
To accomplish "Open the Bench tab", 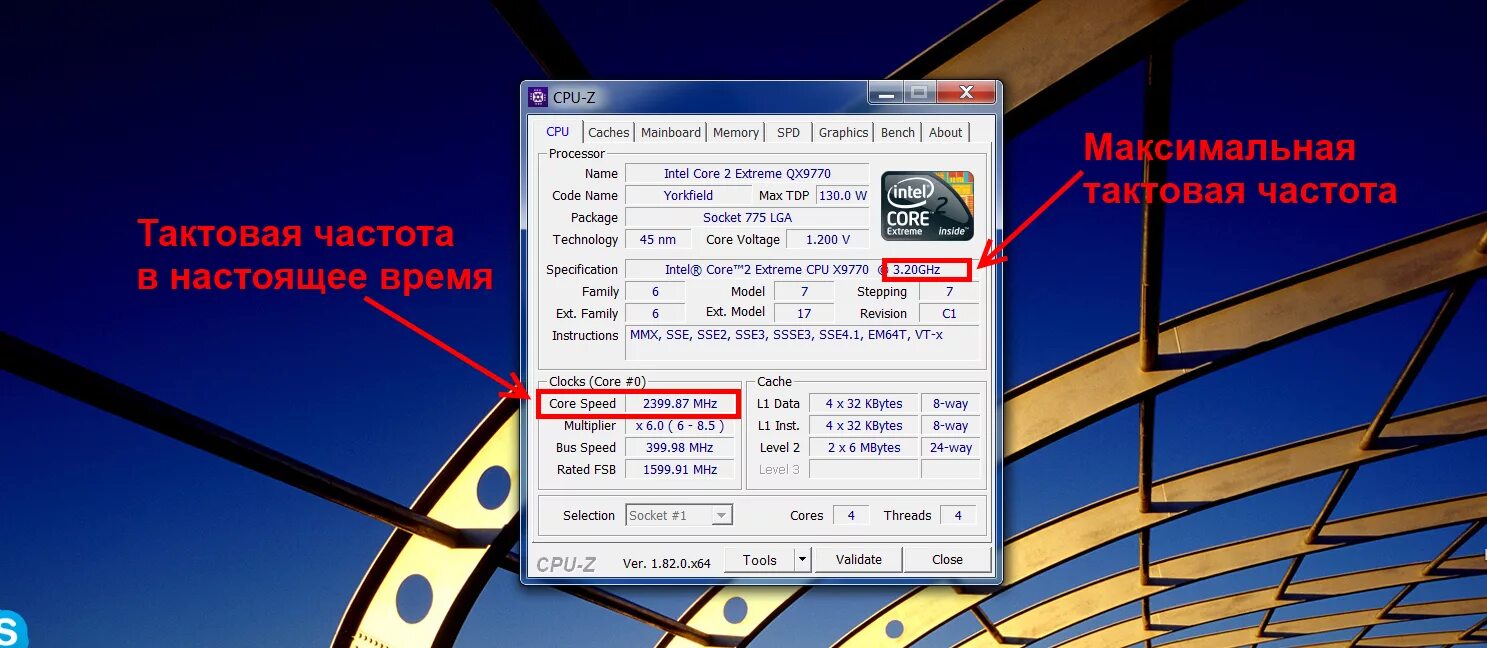I will 898,132.
